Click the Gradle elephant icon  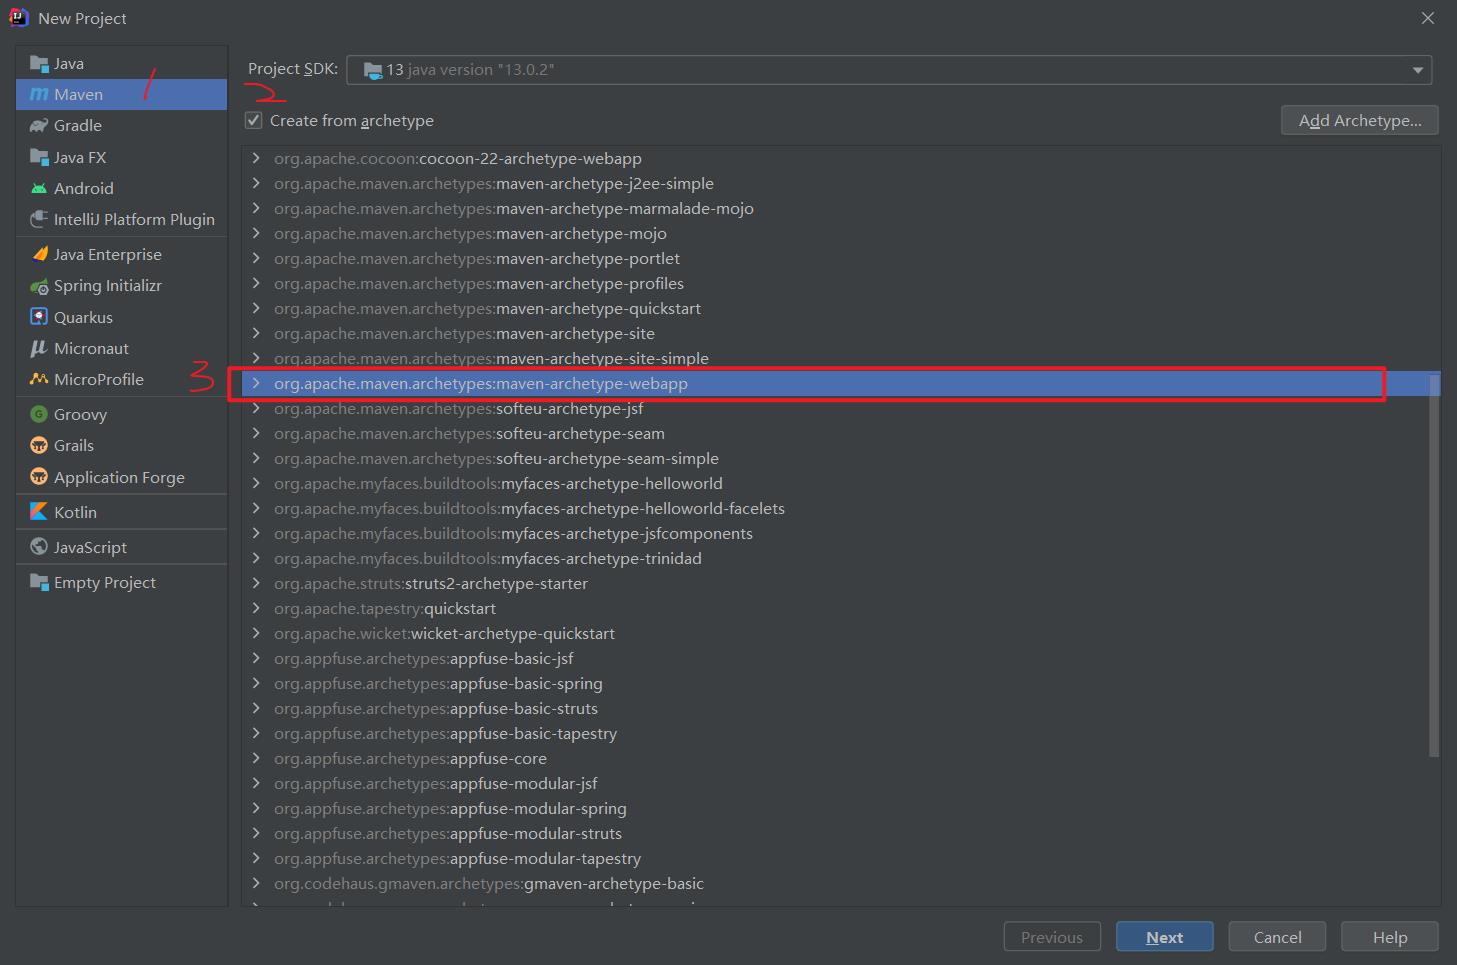click(x=39, y=126)
